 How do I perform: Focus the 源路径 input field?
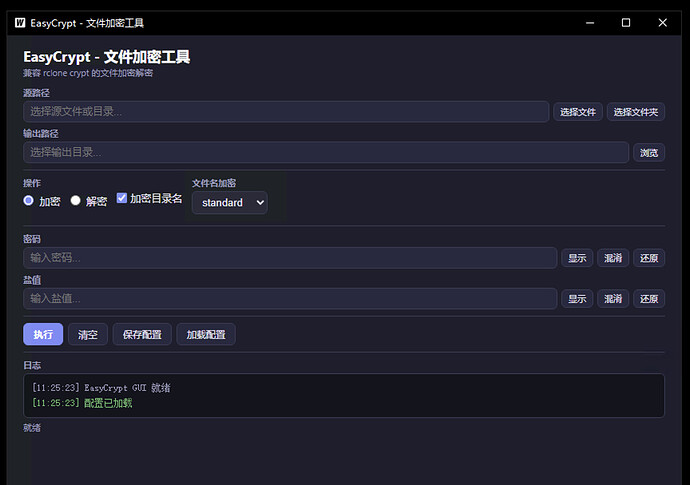286,112
